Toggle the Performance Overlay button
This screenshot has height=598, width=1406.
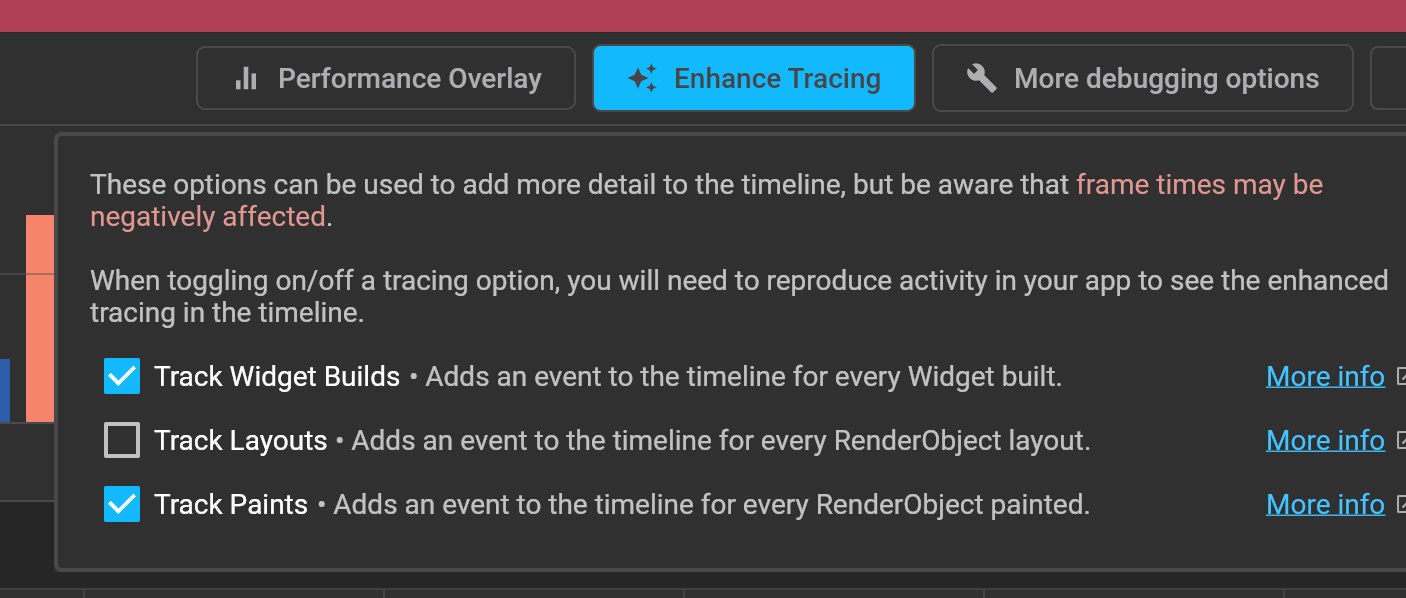coord(386,78)
